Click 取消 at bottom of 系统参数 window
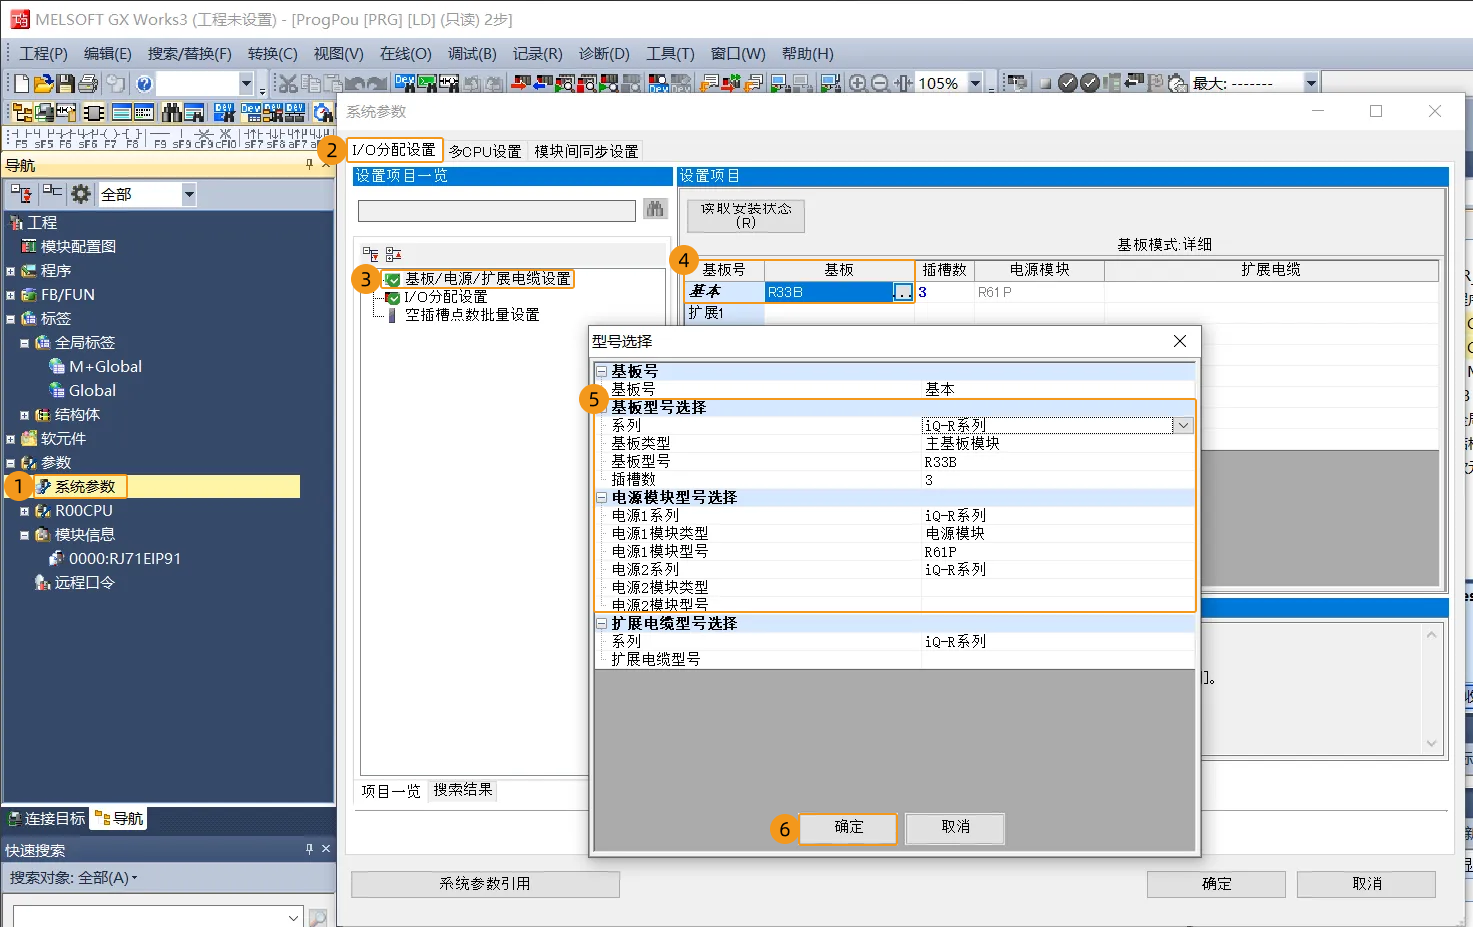The height and width of the screenshot is (927, 1473). (x=1366, y=884)
